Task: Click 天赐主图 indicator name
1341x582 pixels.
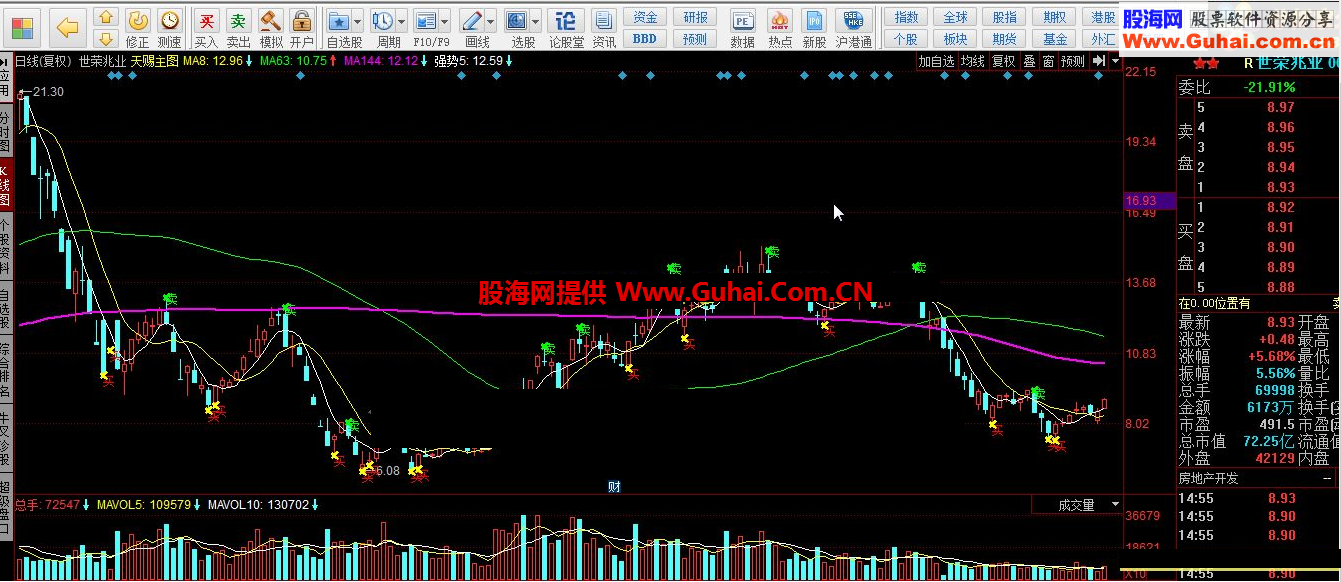Action: (x=154, y=61)
